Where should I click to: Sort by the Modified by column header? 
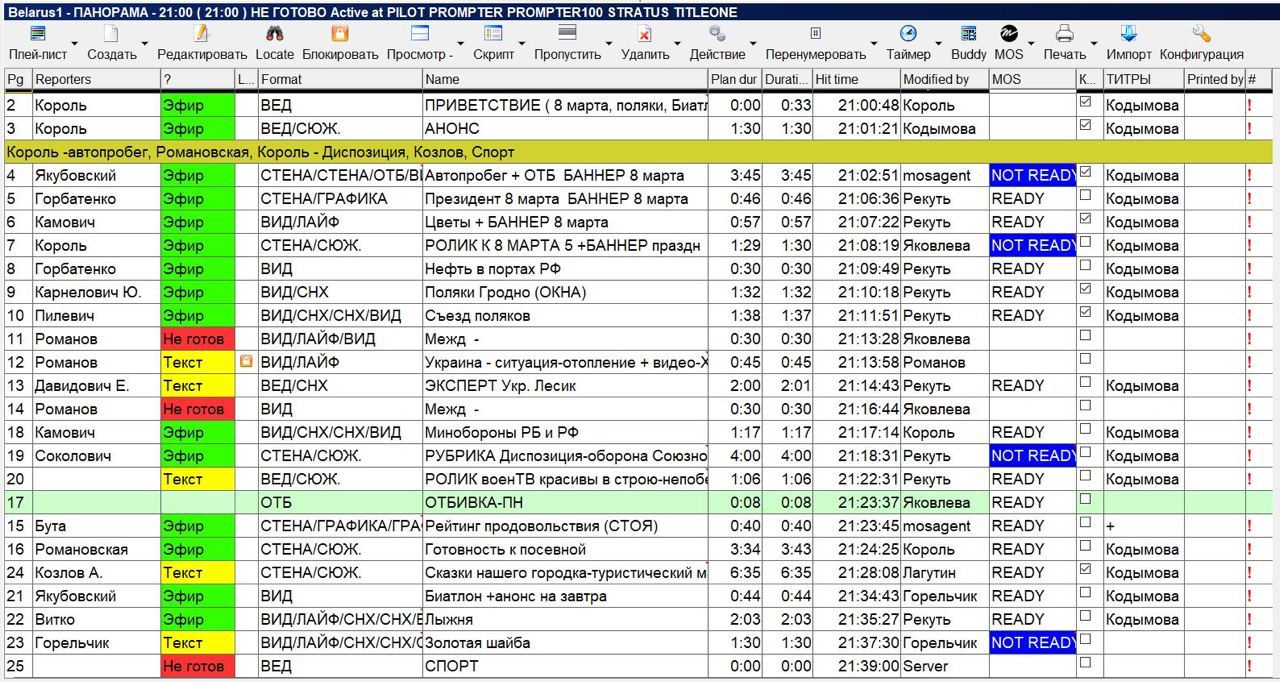pos(944,79)
